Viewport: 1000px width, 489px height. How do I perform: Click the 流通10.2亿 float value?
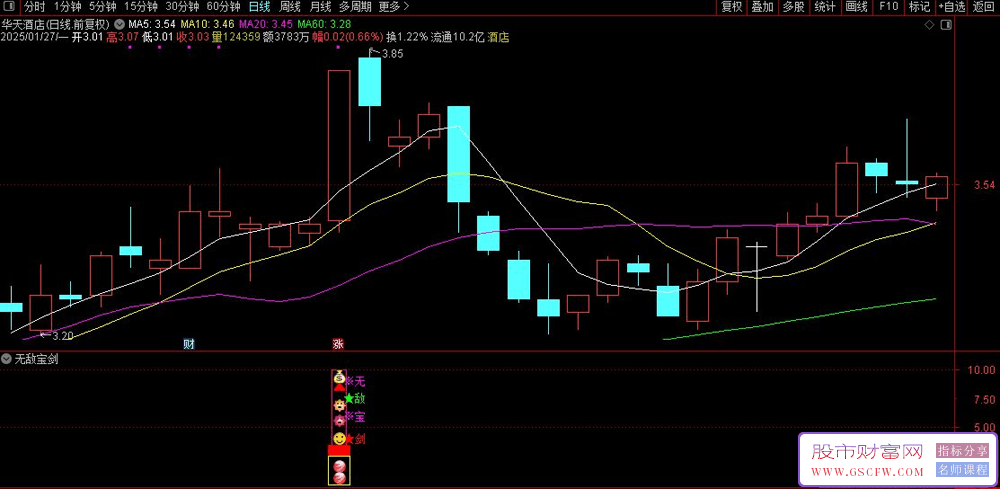pyautogui.click(x=457, y=37)
